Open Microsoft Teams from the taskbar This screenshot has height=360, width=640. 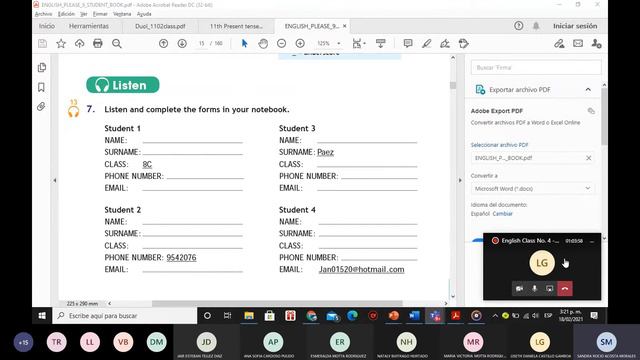[x=435, y=316]
